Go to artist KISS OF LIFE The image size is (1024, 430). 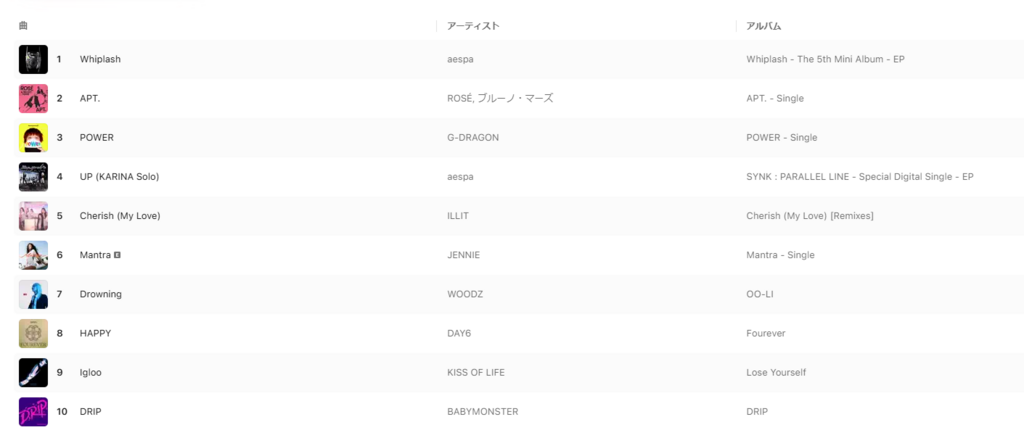coord(476,372)
